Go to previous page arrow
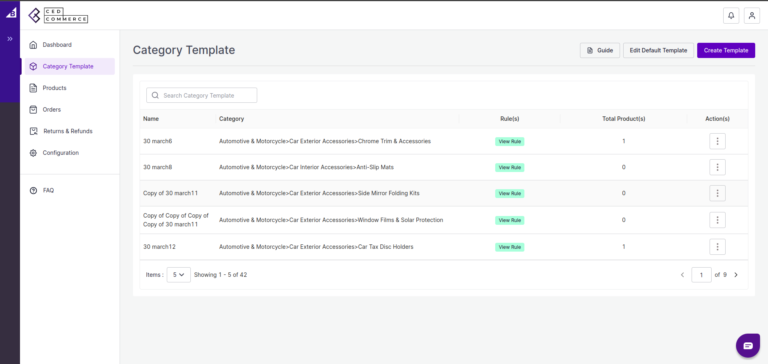Viewport: 768px width, 364px height. pyautogui.click(x=682, y=275)
